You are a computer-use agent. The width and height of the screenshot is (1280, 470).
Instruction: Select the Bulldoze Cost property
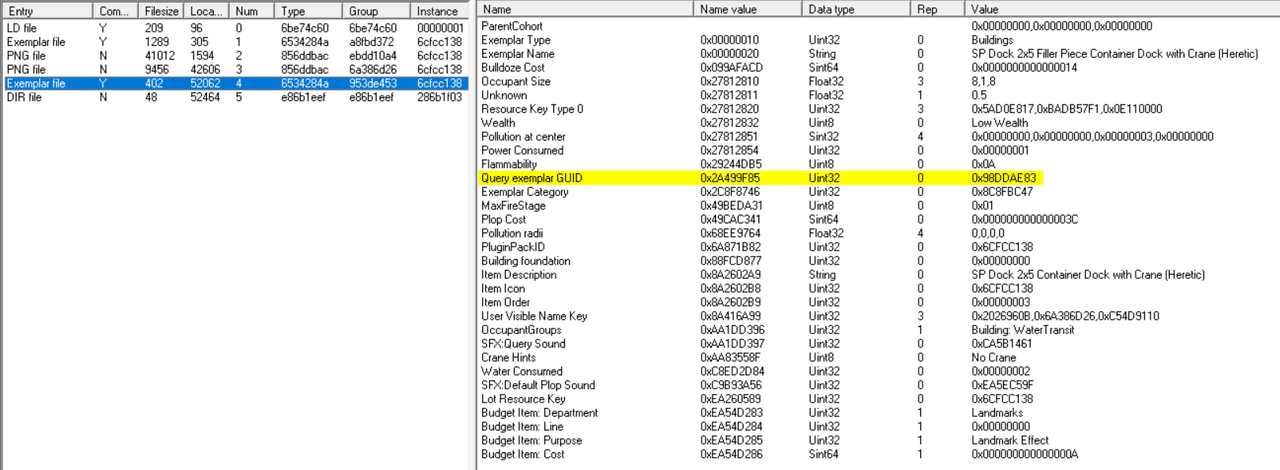(878, 66)
